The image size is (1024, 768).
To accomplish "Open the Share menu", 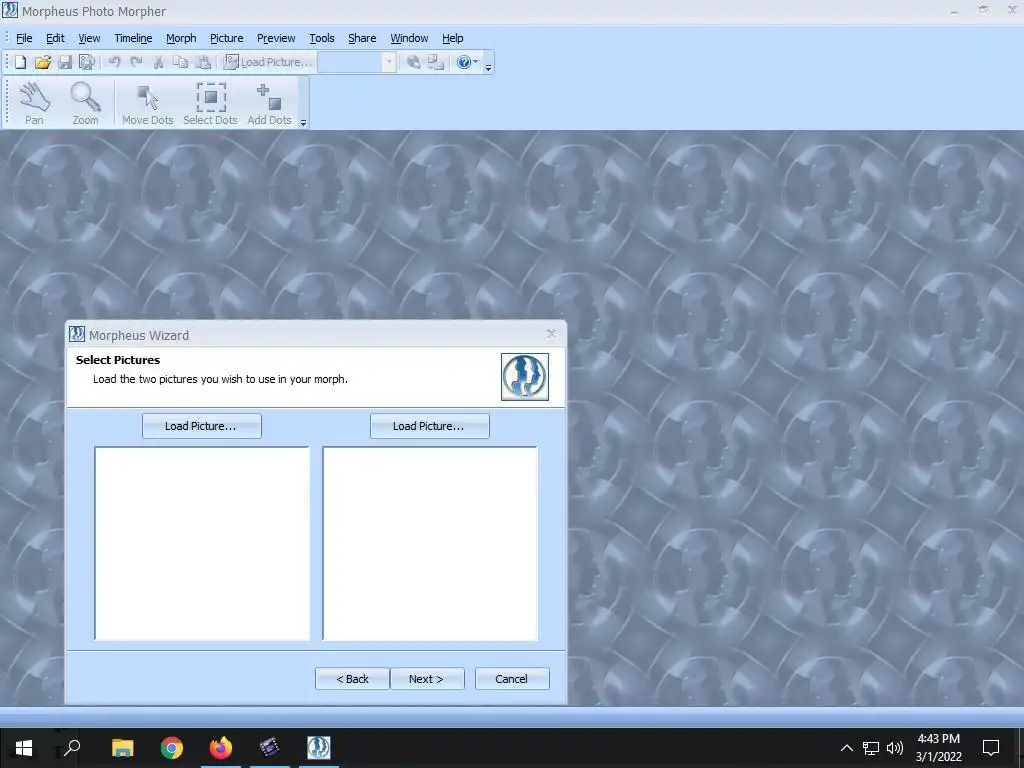I will coord(362,38).
